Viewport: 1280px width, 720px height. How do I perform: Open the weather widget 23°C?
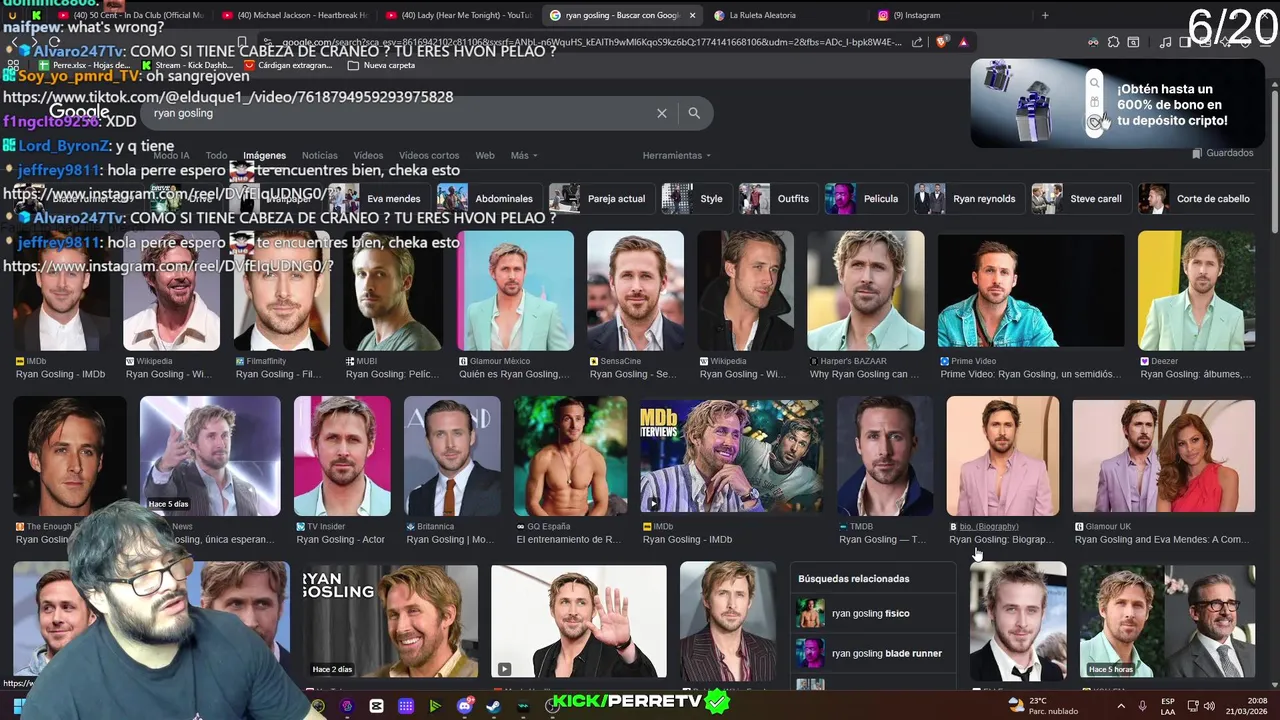click(x=1041, y=706)
